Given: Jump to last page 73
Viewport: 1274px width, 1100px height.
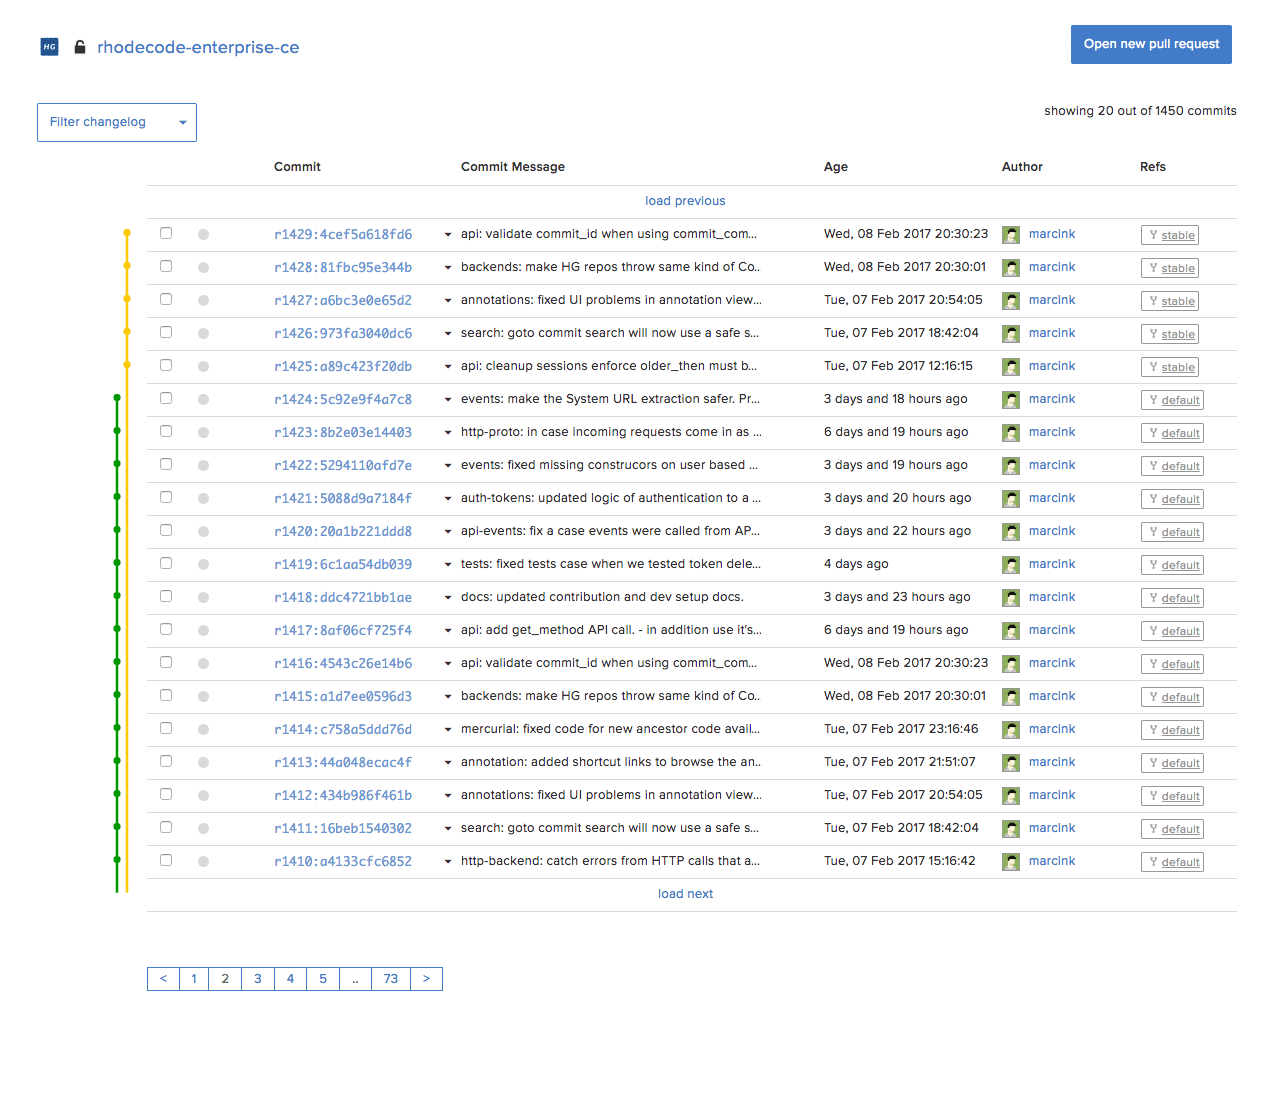Looking at the screenshot, I should click(x=390, y=979).
